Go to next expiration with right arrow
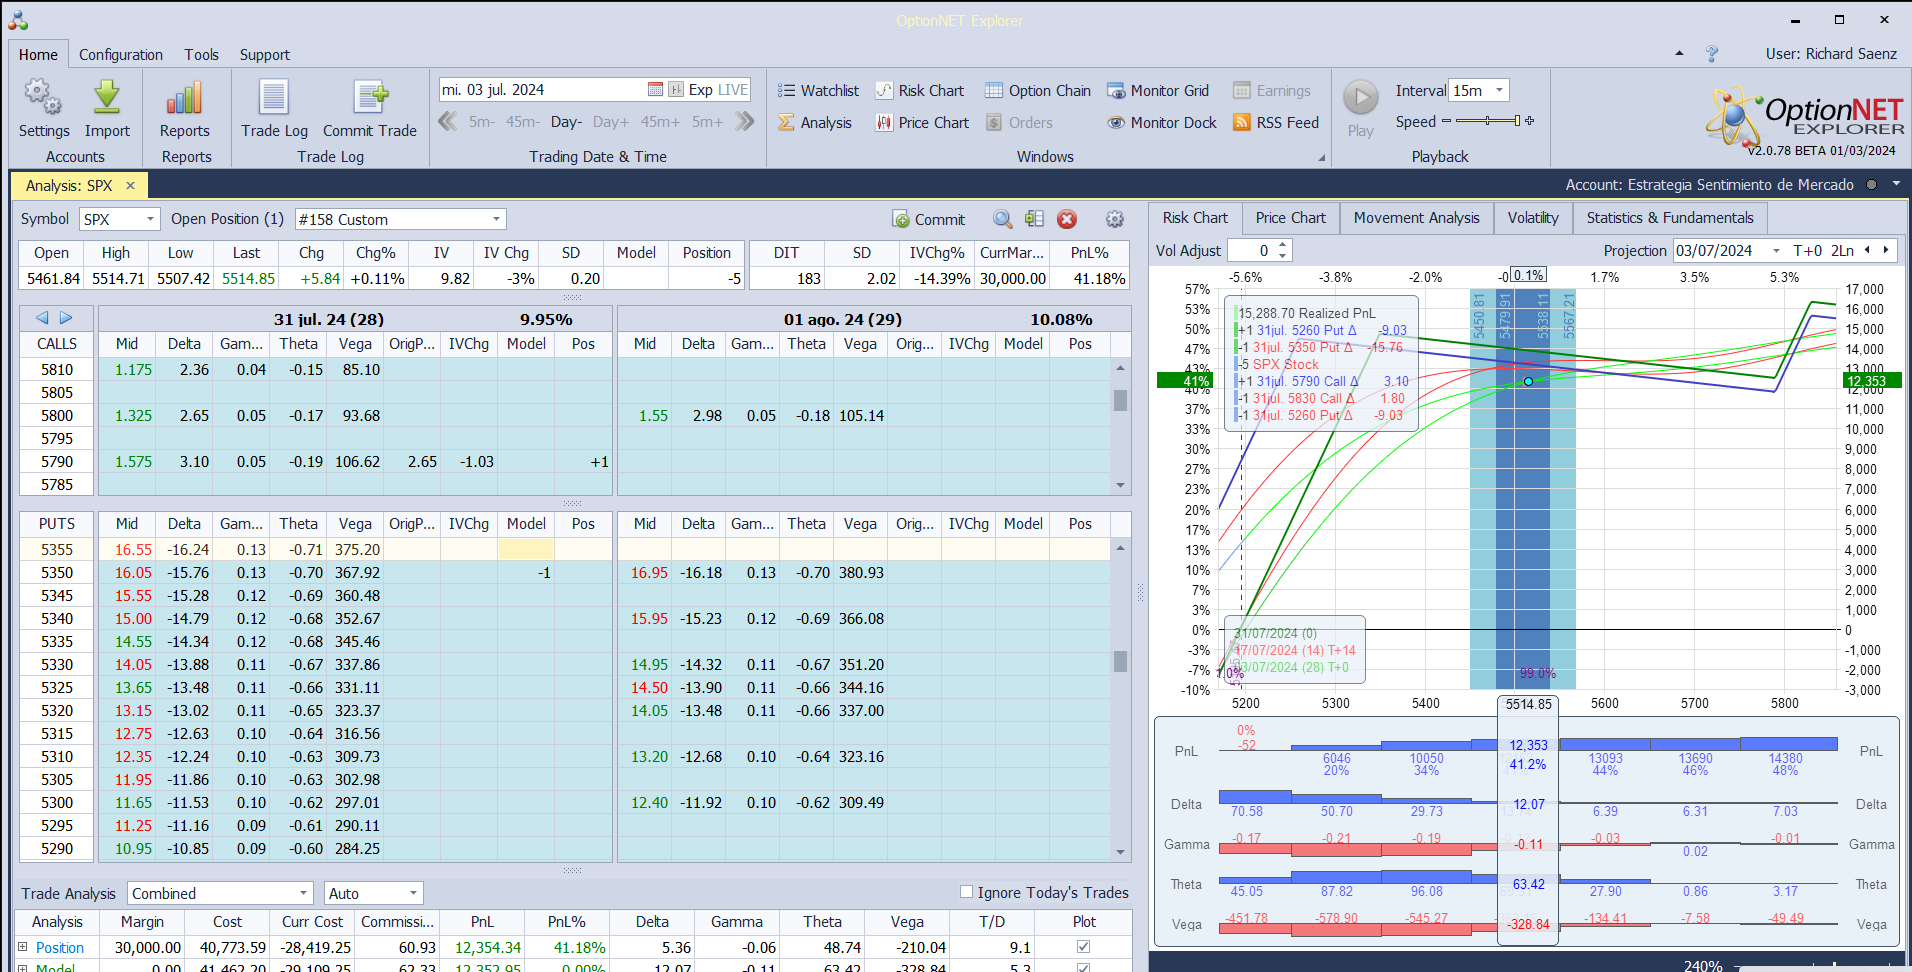This screenshot has height=972, width=1912. [66, 318]
